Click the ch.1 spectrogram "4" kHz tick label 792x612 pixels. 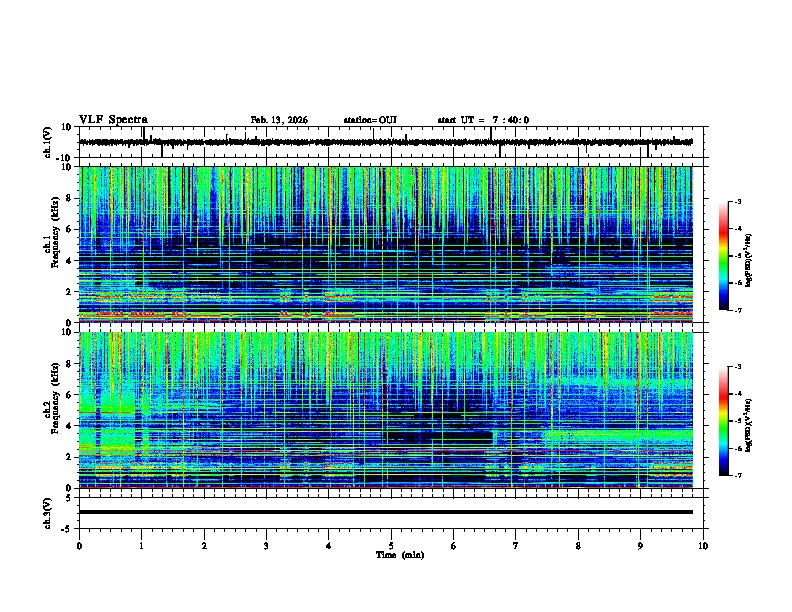click(x=69, y=261)
